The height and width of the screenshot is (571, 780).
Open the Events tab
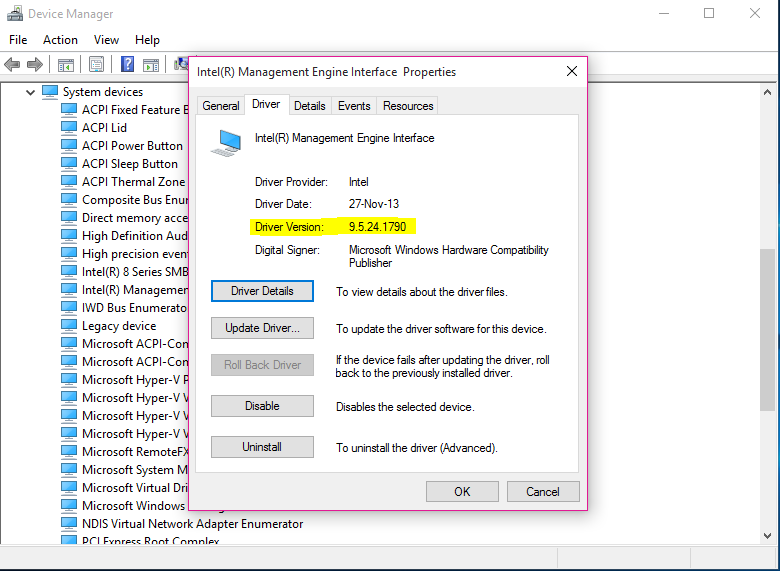[354, 106]
